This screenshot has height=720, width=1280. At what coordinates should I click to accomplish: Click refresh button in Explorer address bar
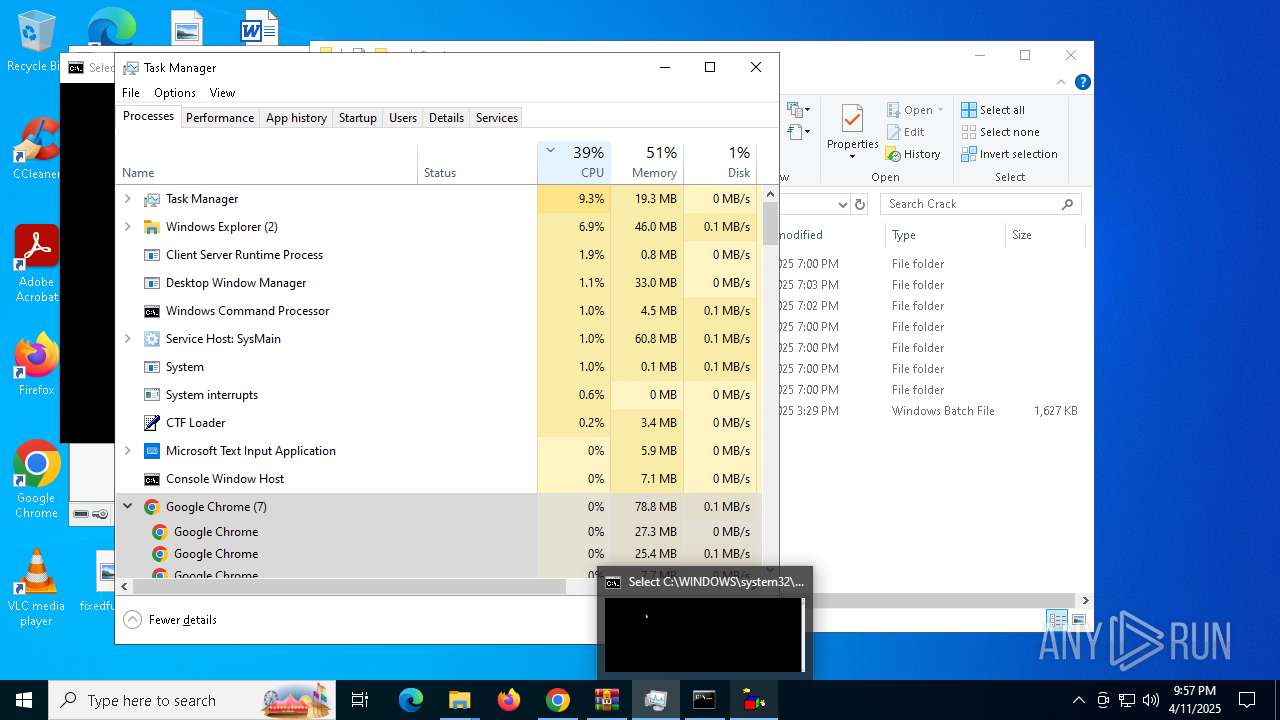coord(859,204)
